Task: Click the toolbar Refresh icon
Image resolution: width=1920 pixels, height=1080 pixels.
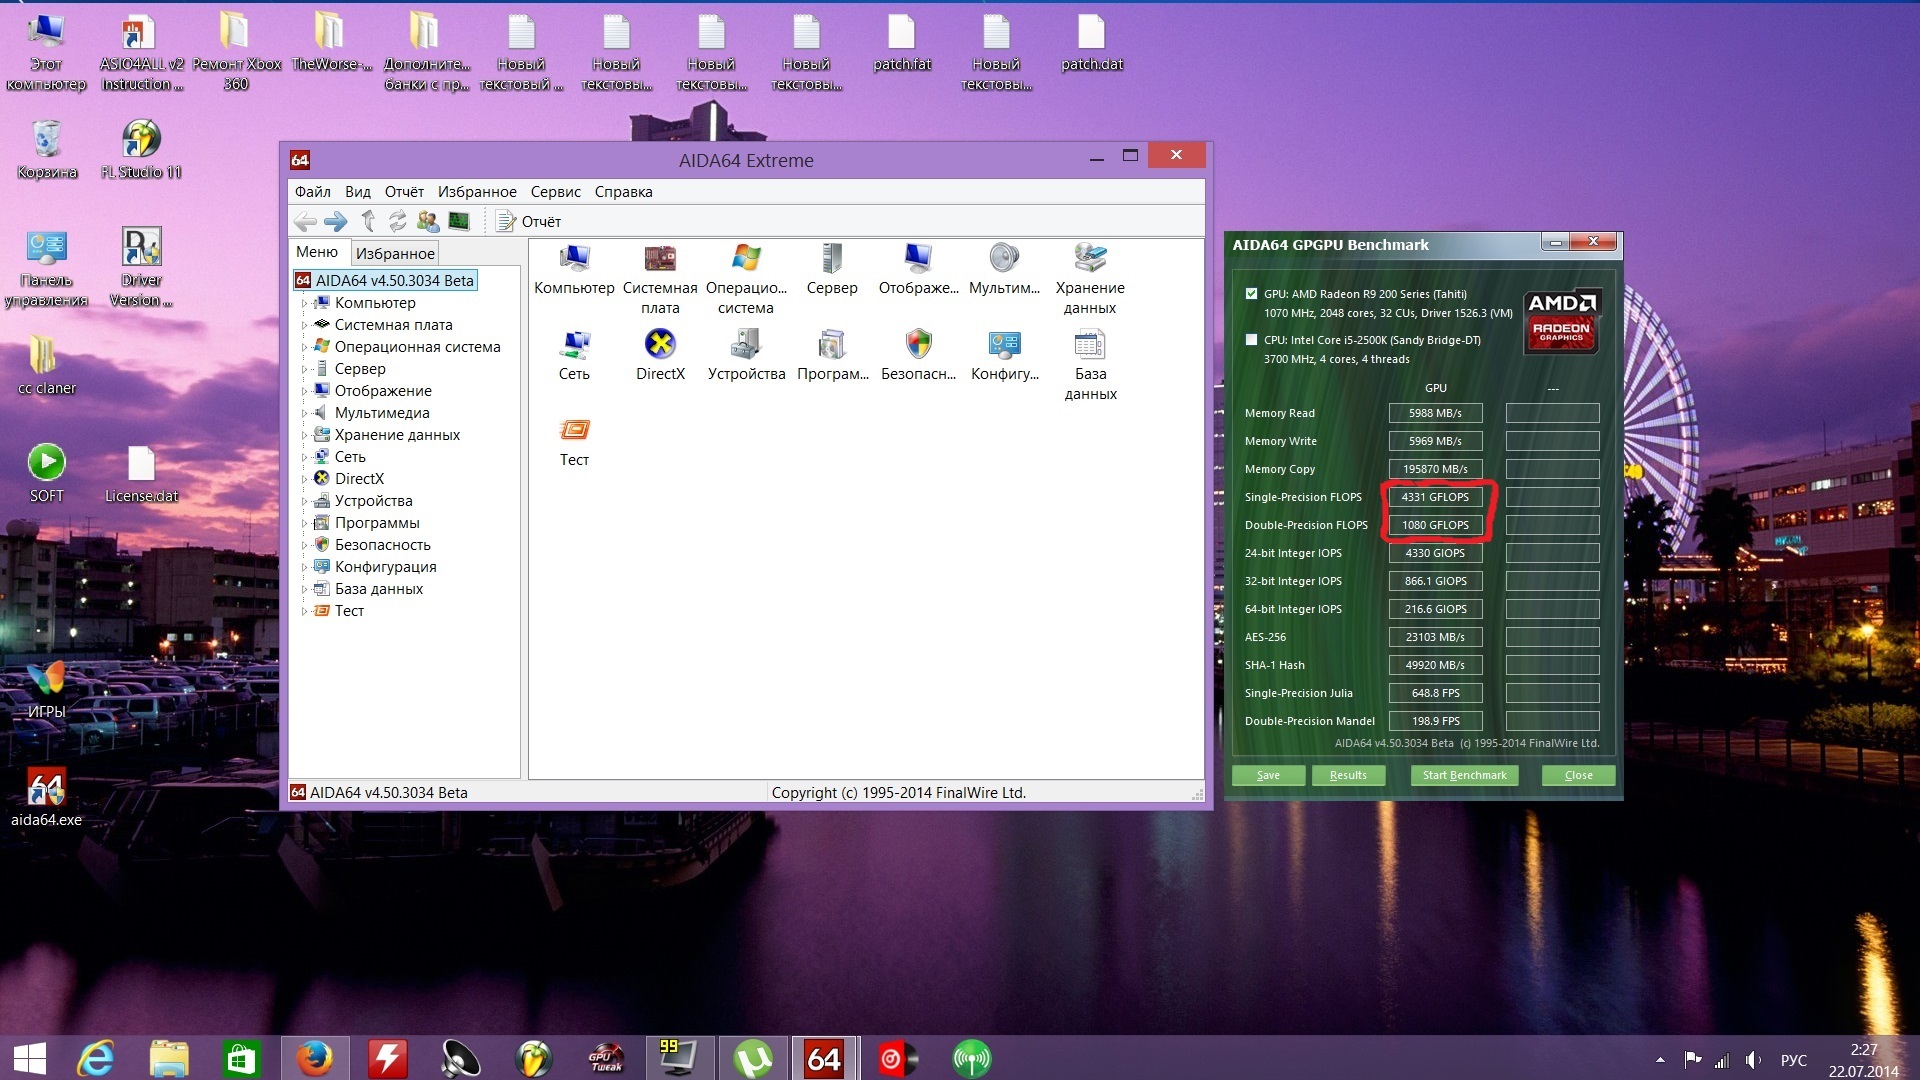Action: coord(397,221)
